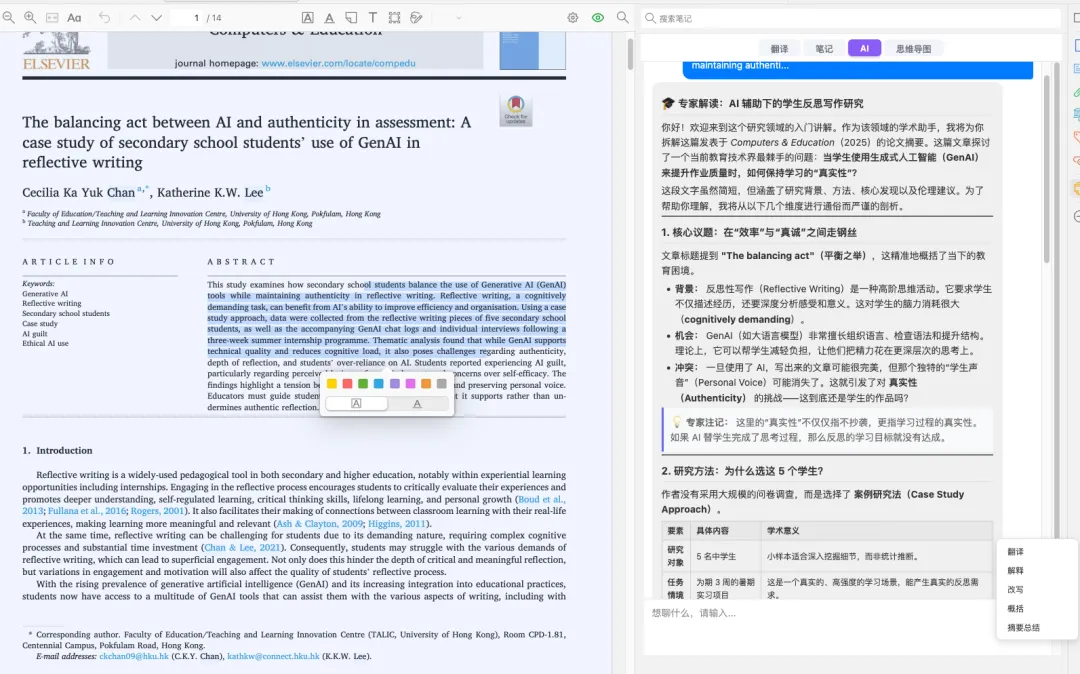Choose 摘要总结 from the AI quick menu

(x=1024, y=628)
